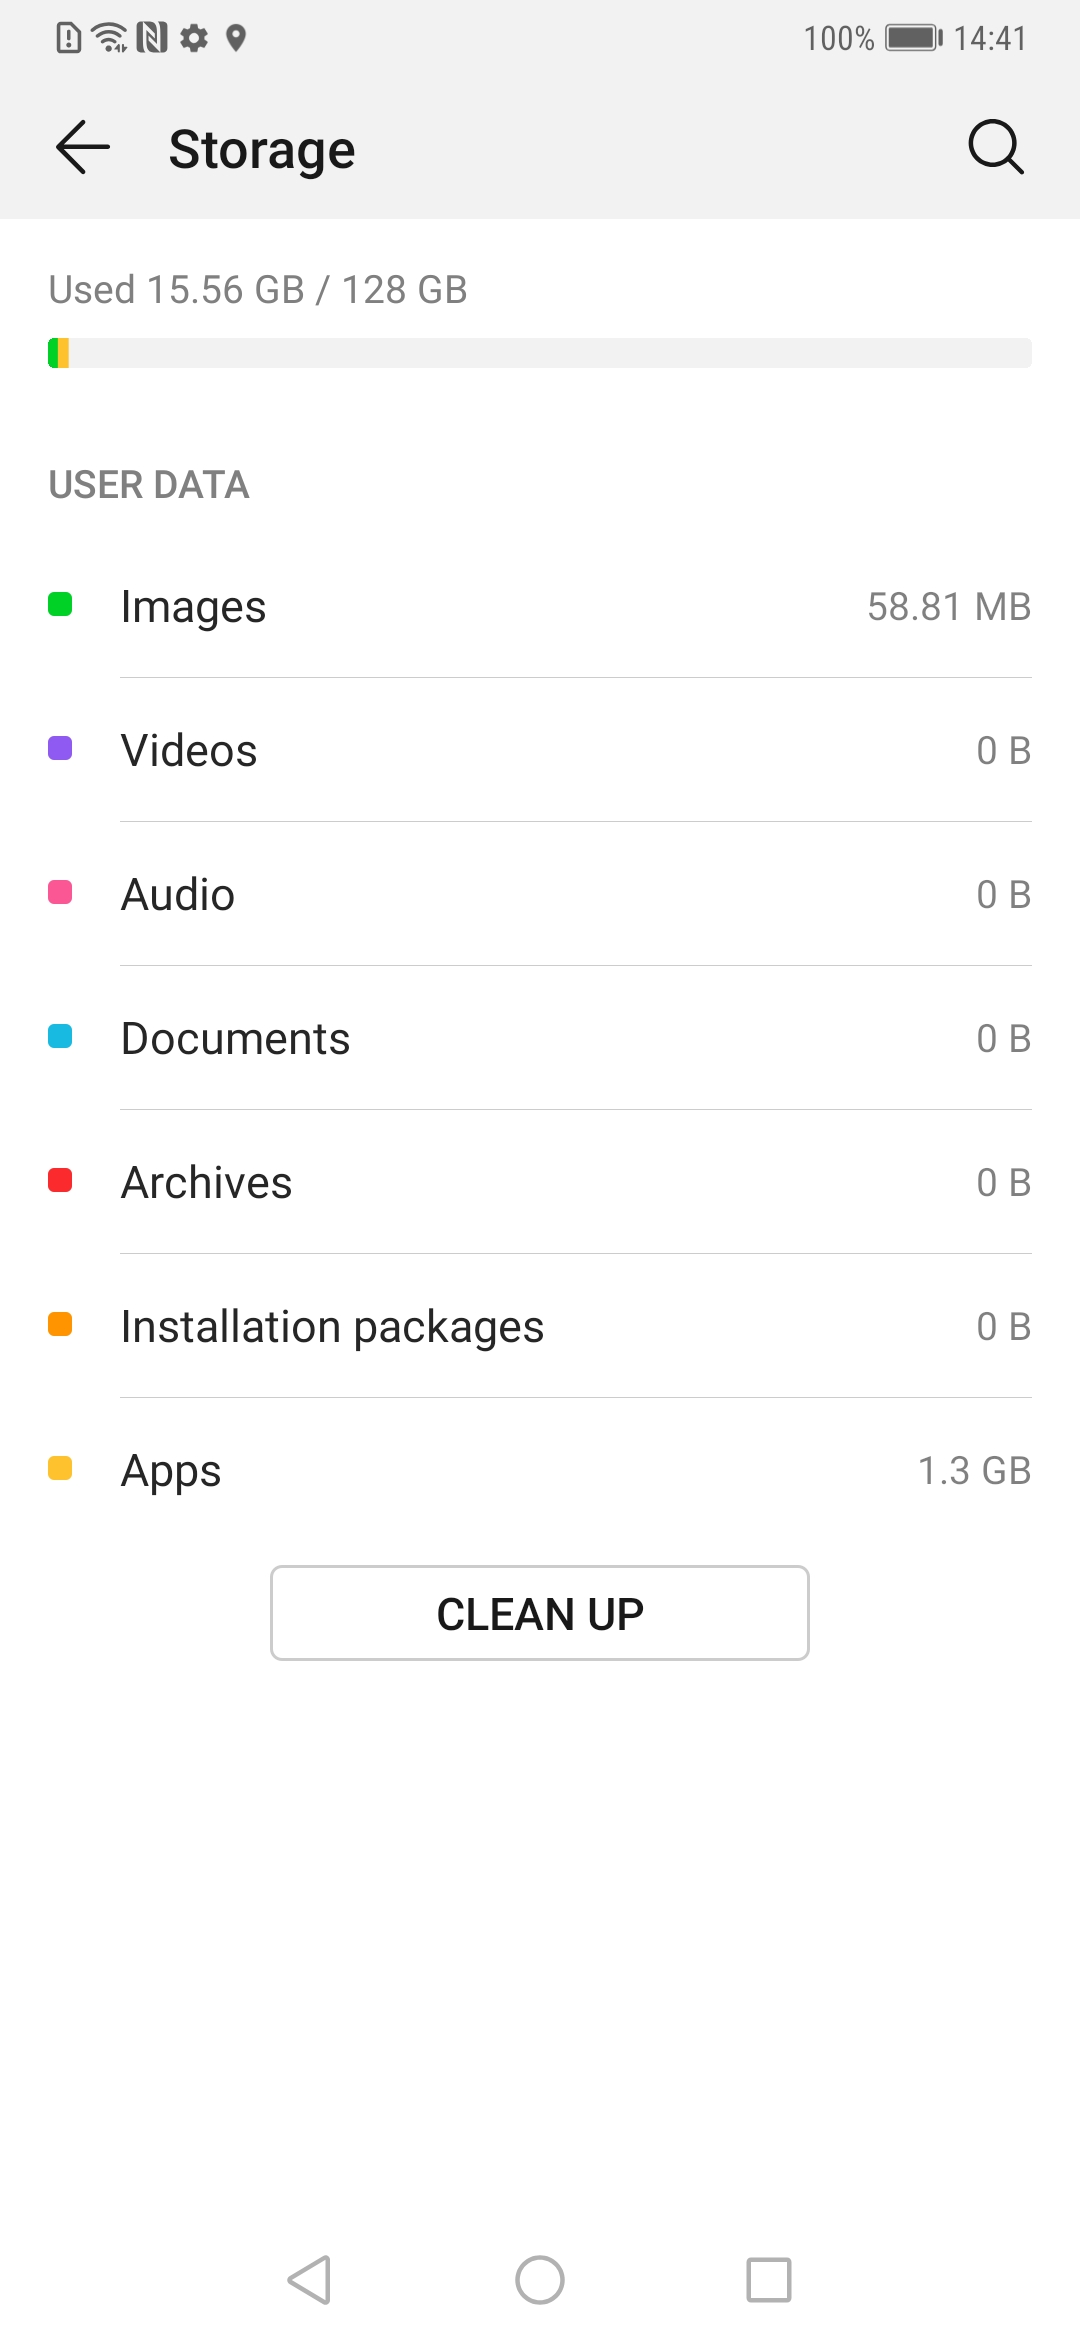1080x2340 pixels.
Task: Open recent apps square button
Action: tap(768, 2280)
